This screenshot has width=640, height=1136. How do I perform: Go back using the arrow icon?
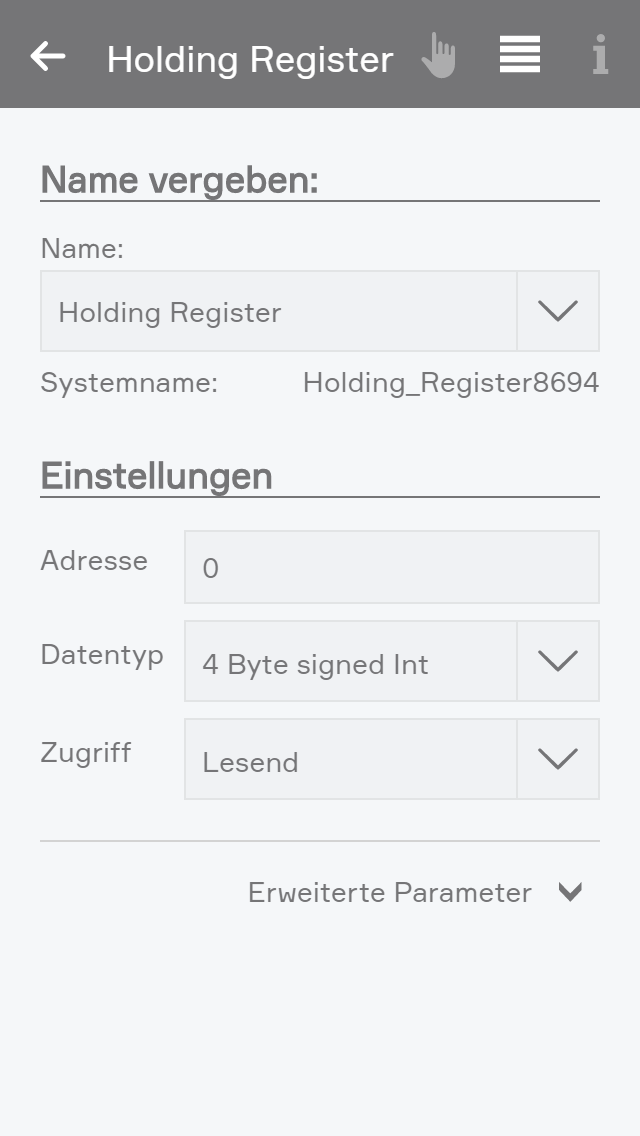click(x=47, y=56)
